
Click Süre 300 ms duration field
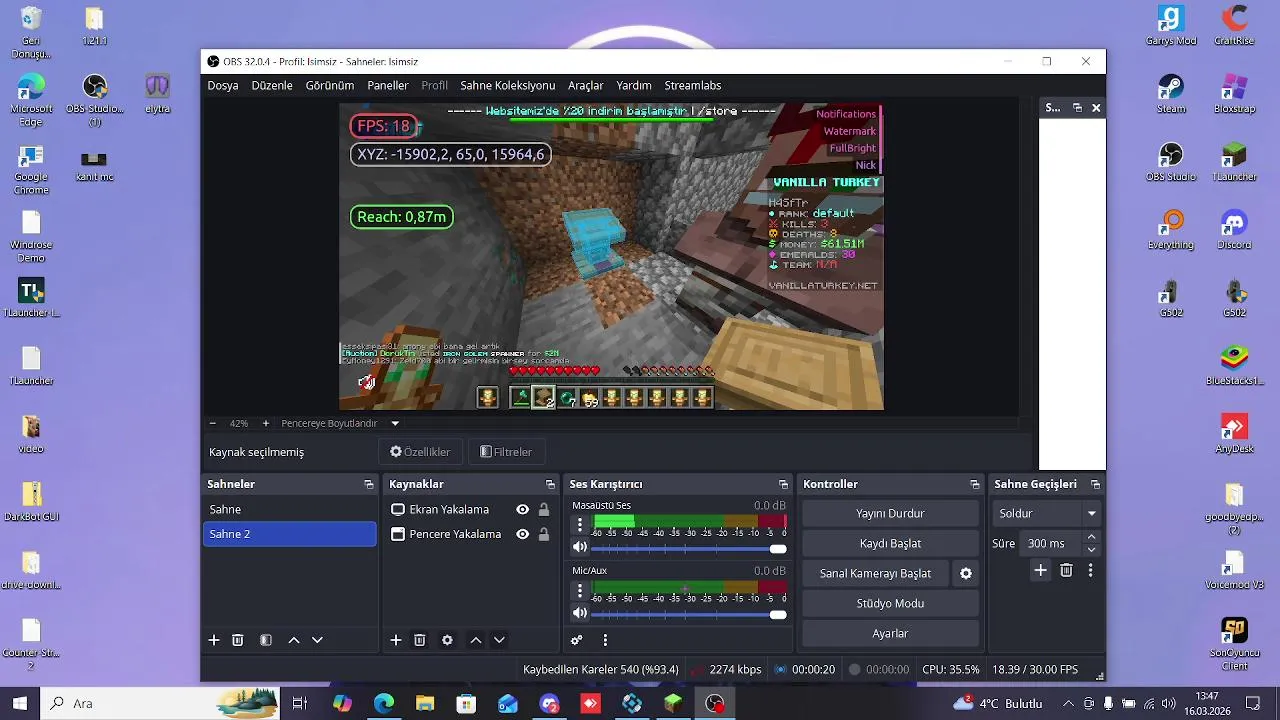1053,543
